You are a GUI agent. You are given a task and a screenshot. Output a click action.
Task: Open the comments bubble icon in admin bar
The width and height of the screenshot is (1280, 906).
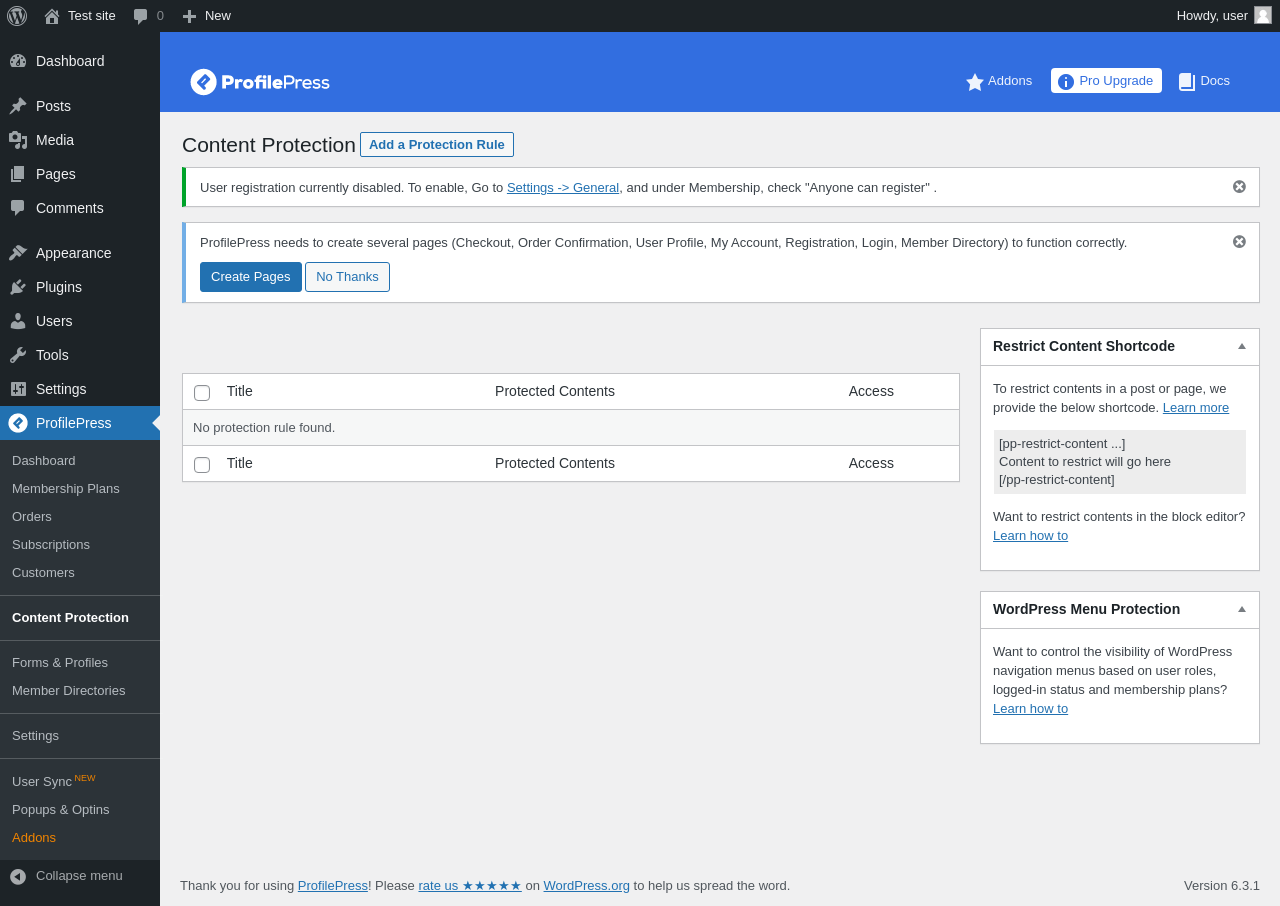(141, 16)
